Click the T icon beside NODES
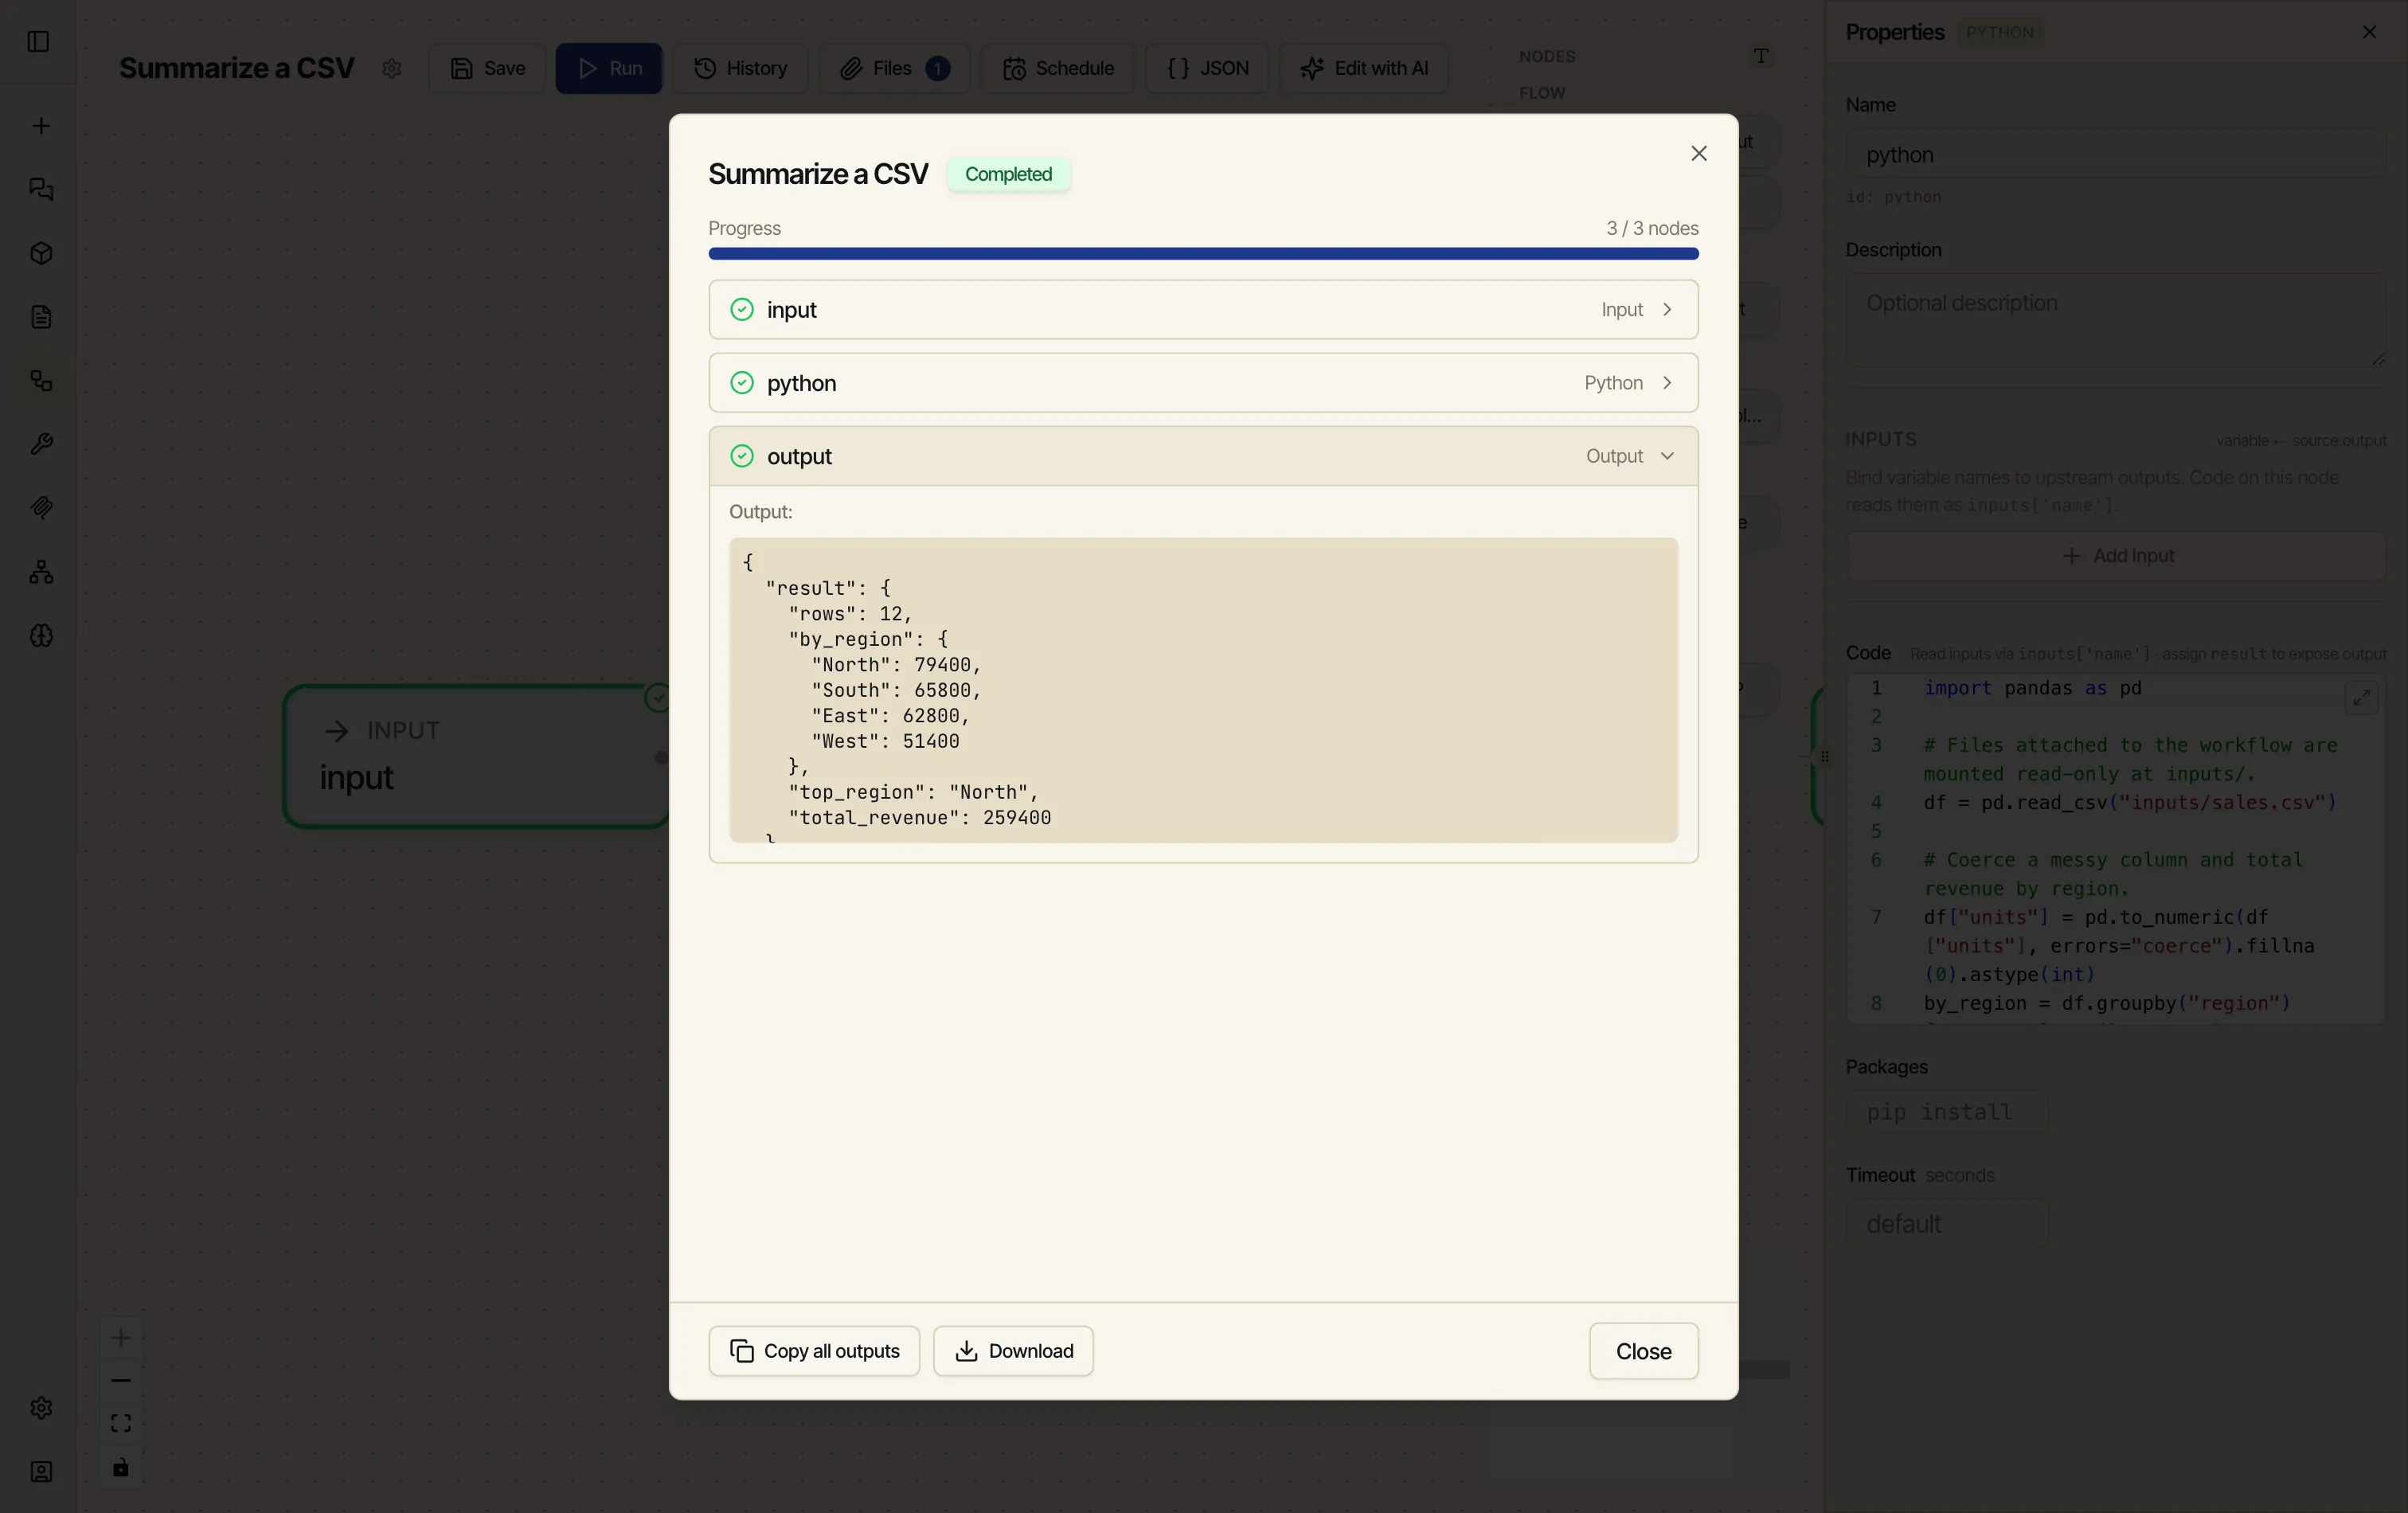 tap(1762, 56)
